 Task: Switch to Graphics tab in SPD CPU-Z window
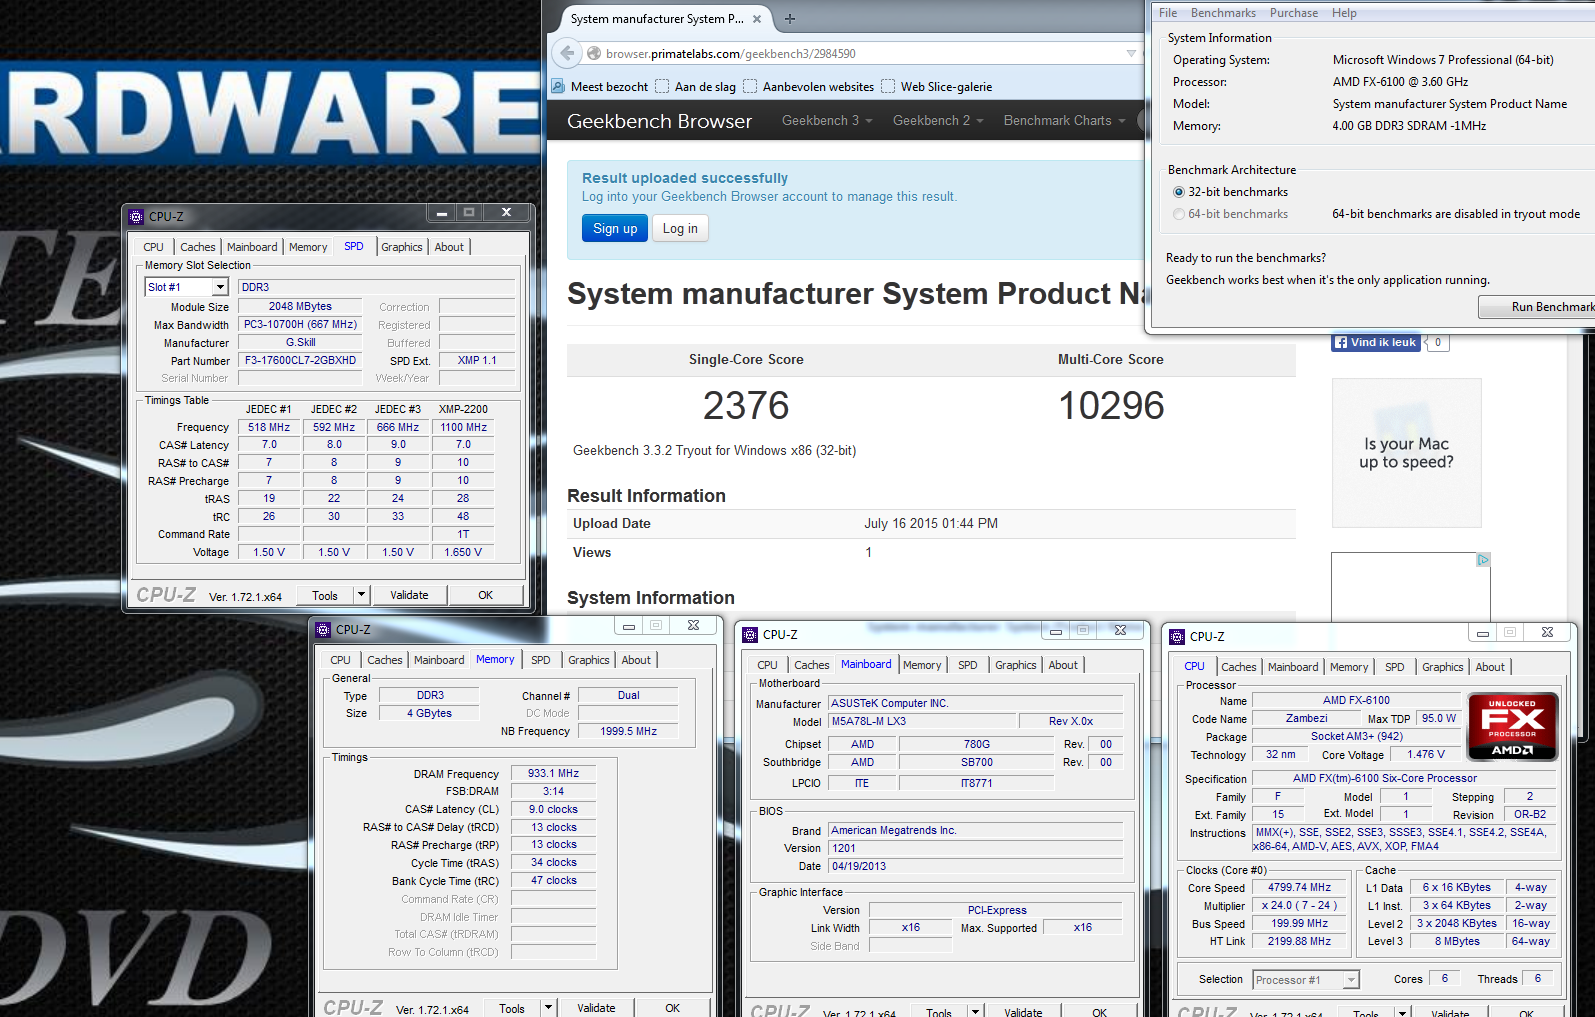[x=402, y=247]
